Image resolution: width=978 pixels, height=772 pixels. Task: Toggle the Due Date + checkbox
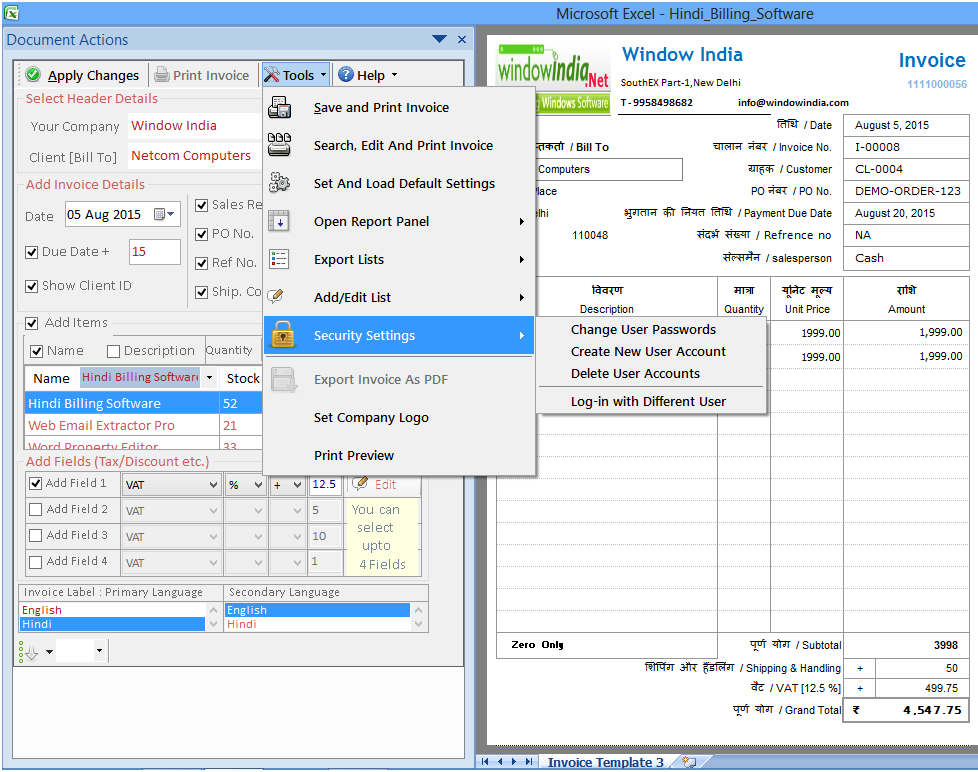(x=31, y=252)
